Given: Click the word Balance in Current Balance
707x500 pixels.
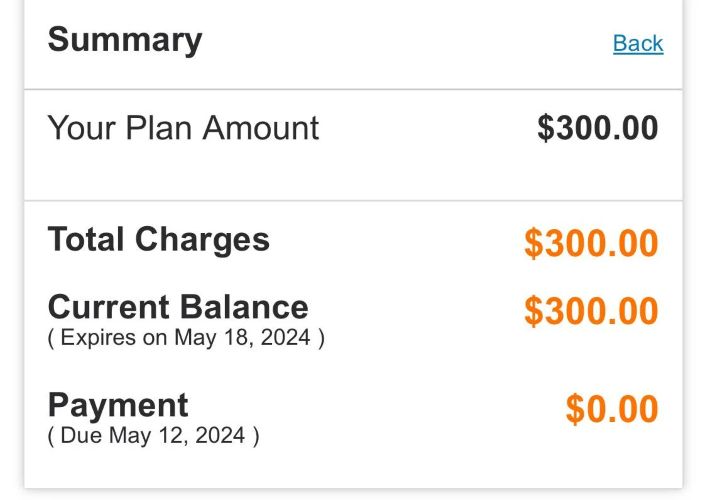Looking at the screenshot, I should pos(246,306).
